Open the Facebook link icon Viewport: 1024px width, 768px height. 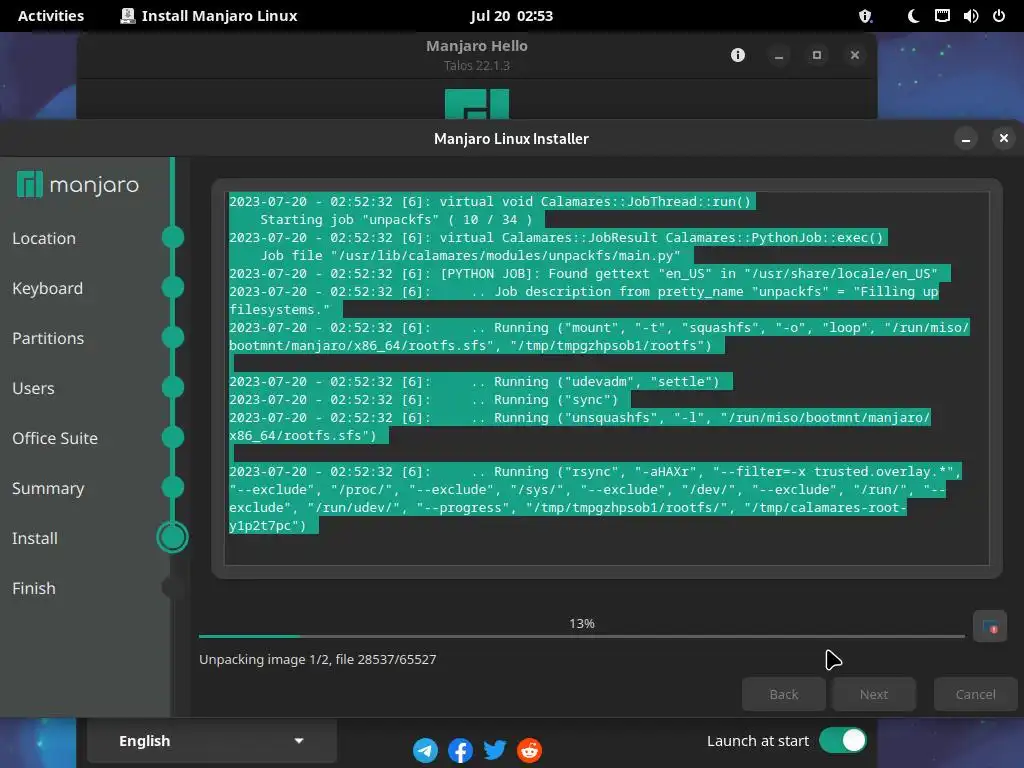pos(460,750)
